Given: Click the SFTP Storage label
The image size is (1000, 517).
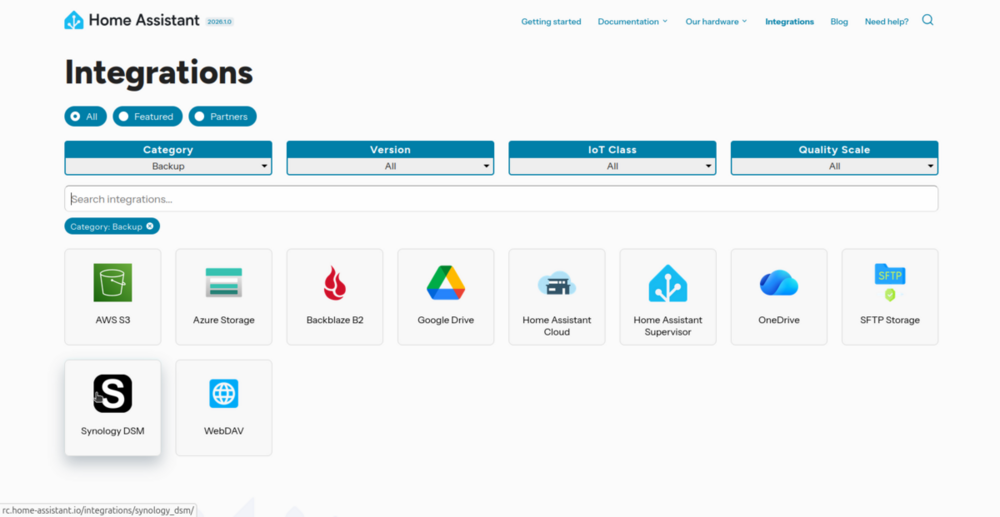Looking at the screenshot, I should [890, 320].
